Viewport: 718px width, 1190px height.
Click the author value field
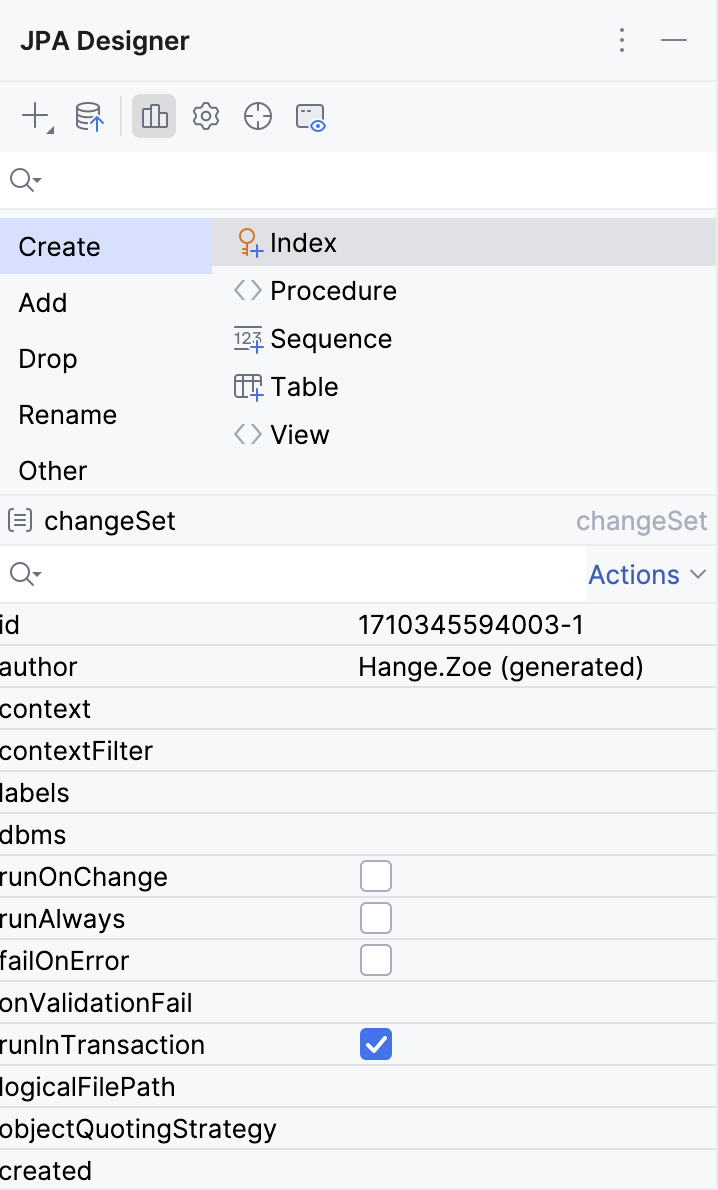point(500,666)
